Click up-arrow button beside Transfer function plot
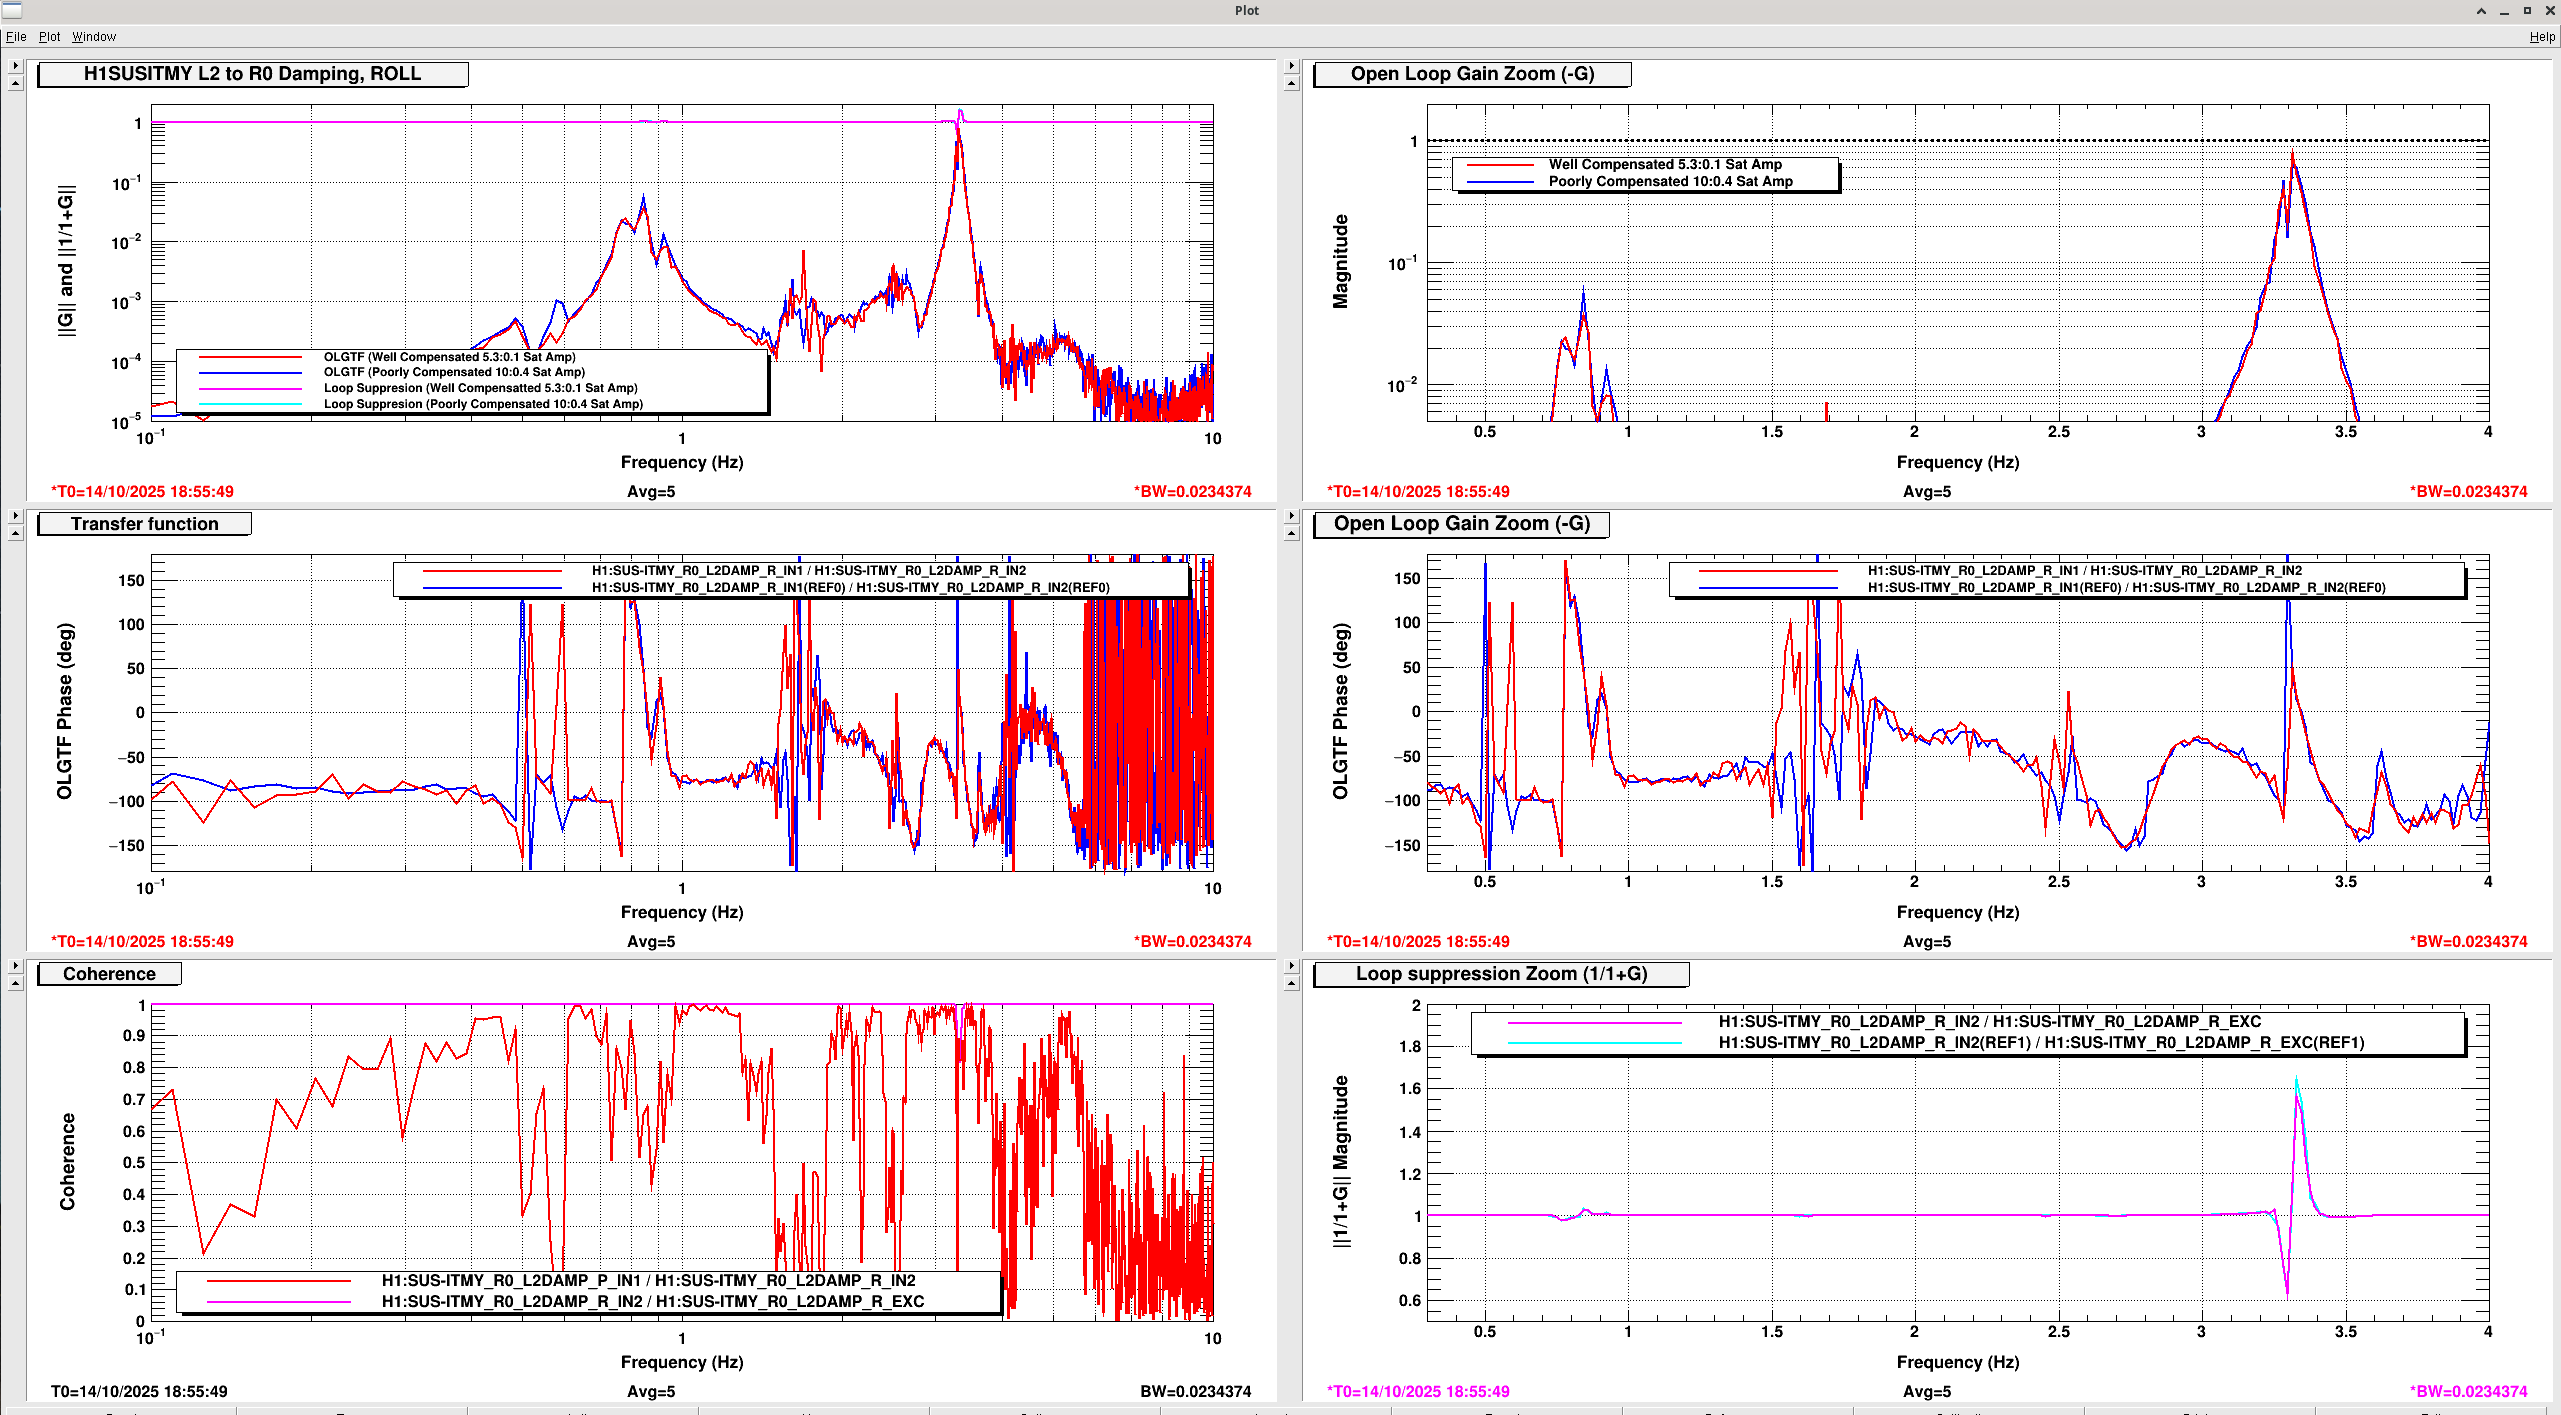Viewport: 2561px width, 1415px height. 15,533
